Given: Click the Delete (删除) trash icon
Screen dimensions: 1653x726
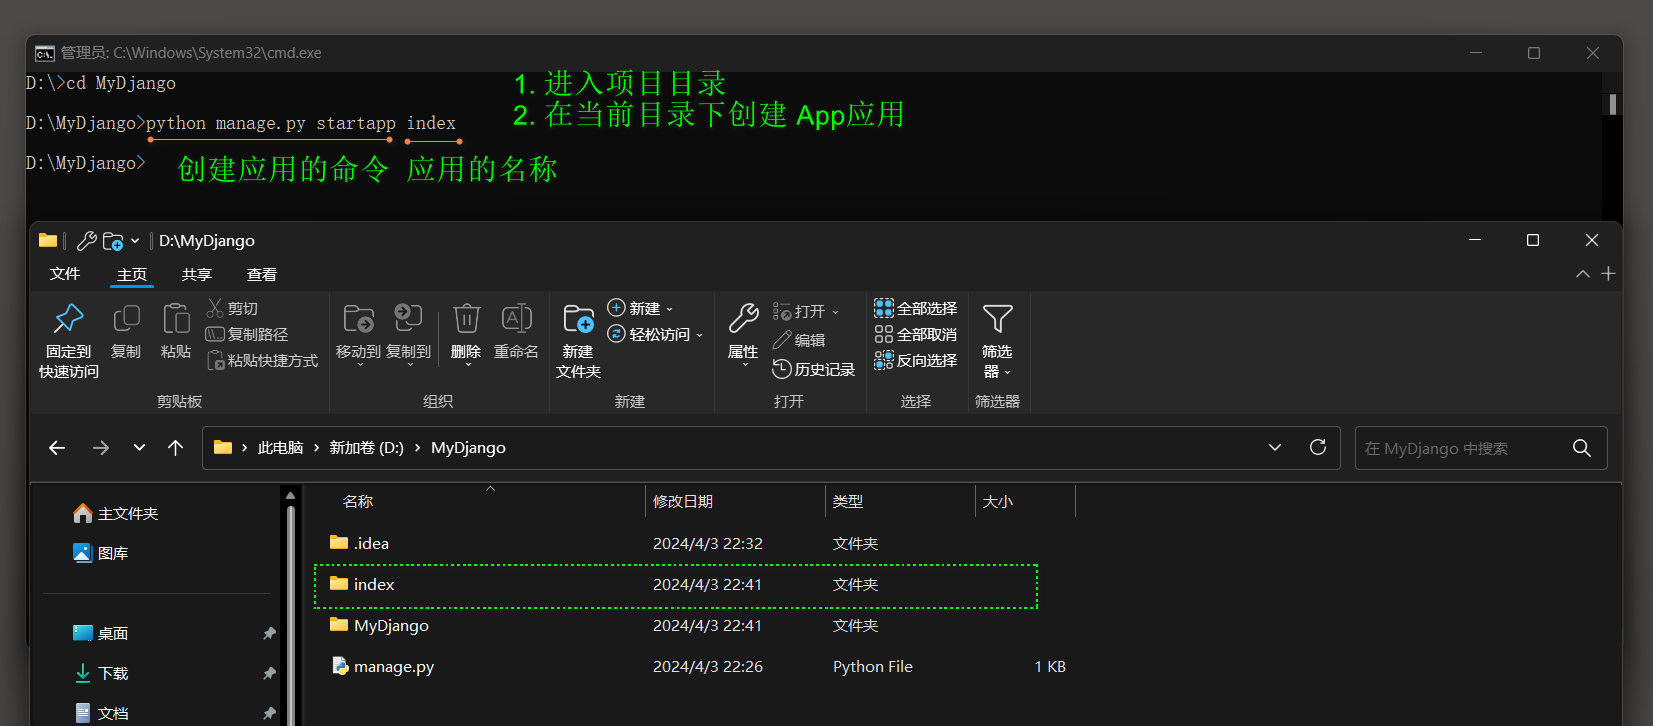Looking at the screenshot, I should [467, 318].
